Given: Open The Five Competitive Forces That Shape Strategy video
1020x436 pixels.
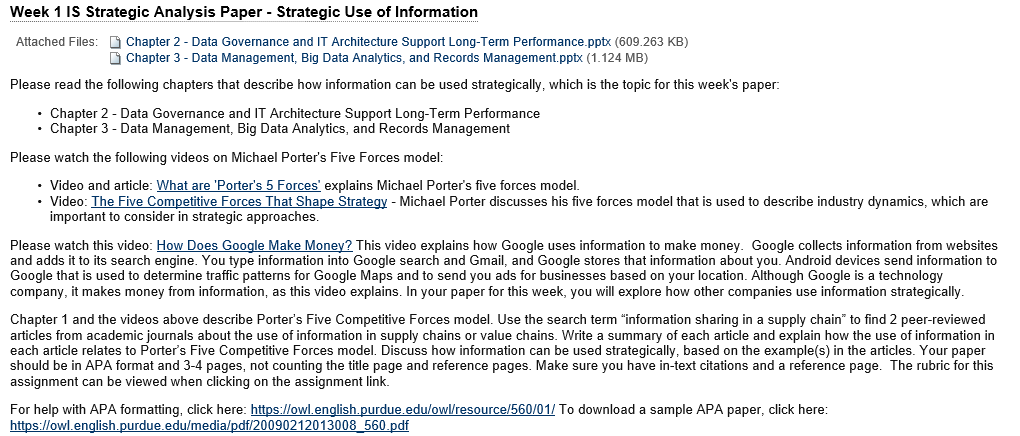Looking at the screenshot, I should pos(239,201).
